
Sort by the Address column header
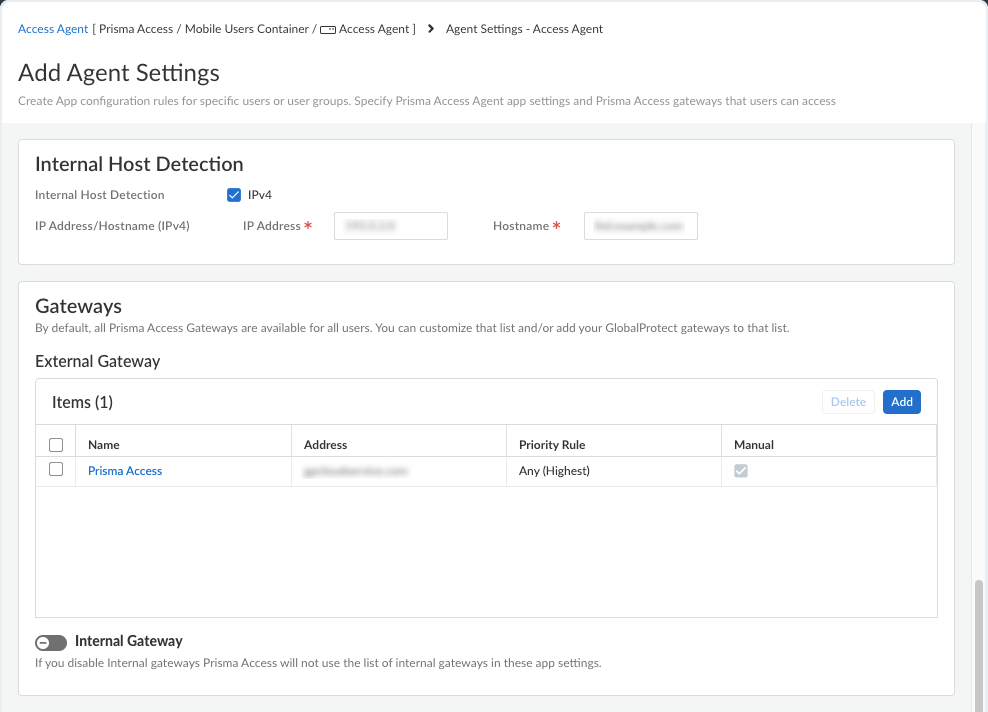(325, 445)
